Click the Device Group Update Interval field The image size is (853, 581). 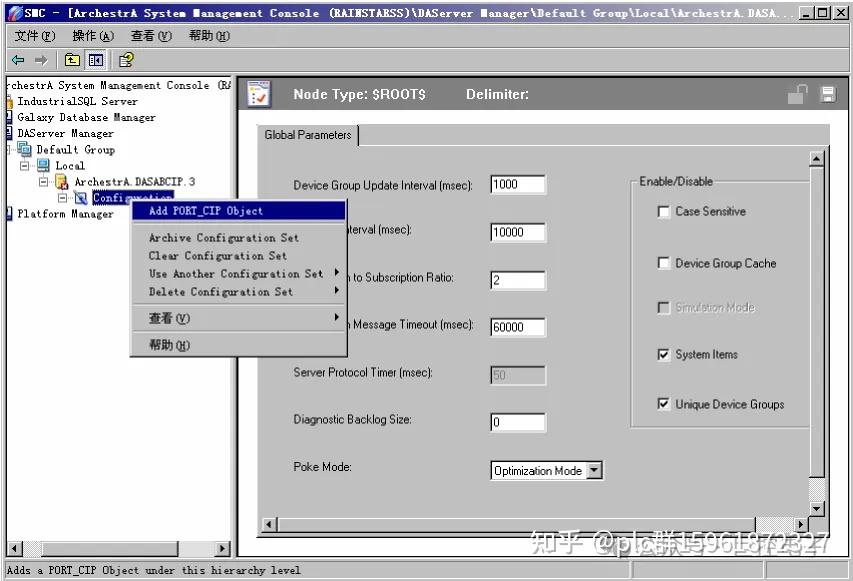pos(517,184)
